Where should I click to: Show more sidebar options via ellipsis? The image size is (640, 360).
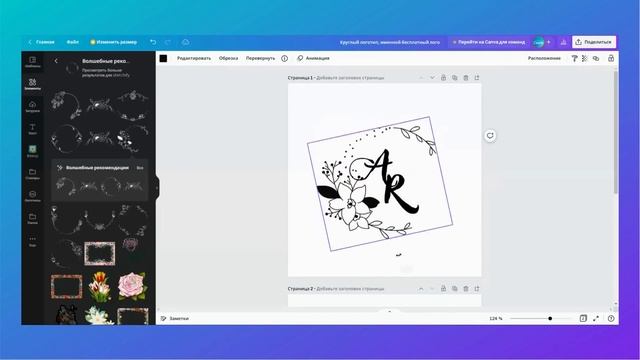[33, 241]
